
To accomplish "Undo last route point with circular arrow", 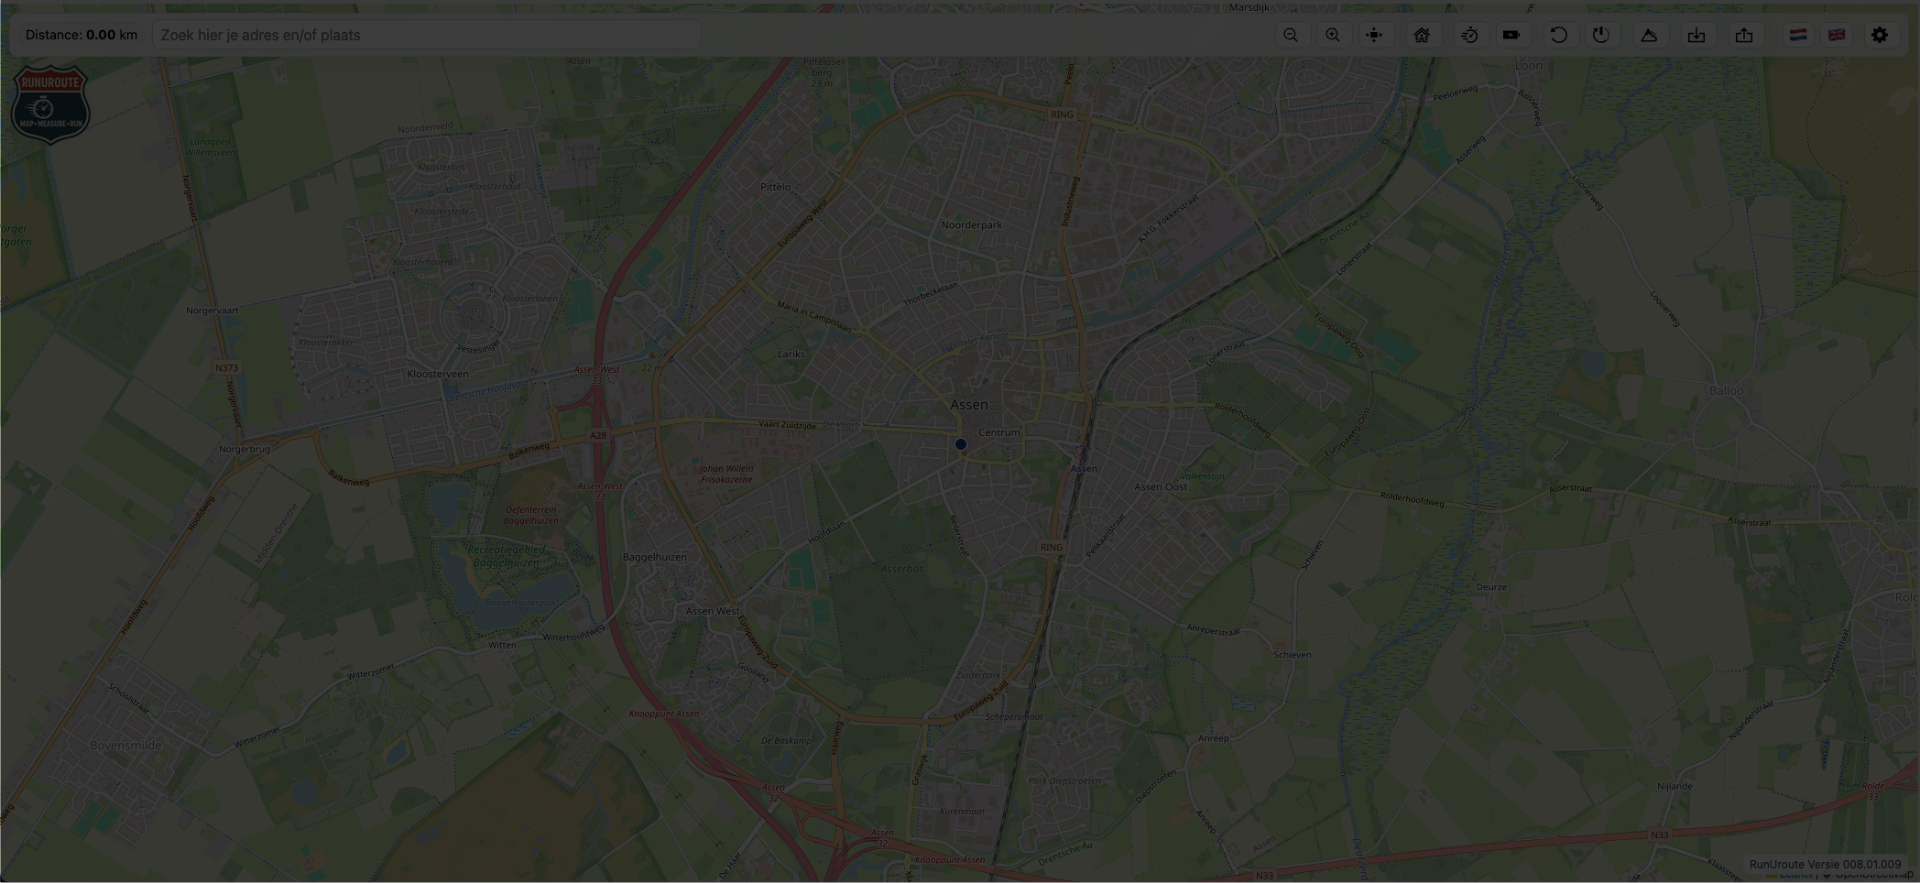I will point(1558,35).
